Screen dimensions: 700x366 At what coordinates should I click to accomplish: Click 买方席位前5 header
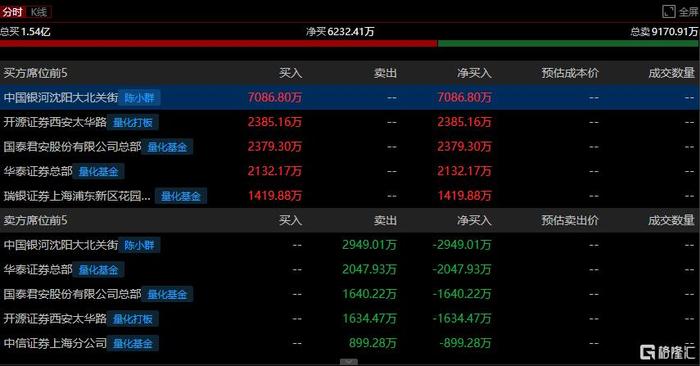35,73
